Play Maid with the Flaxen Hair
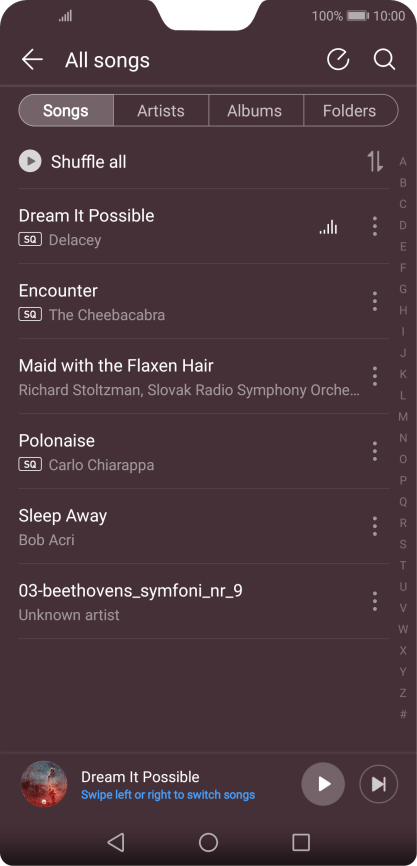 click(x=189, y=376)
